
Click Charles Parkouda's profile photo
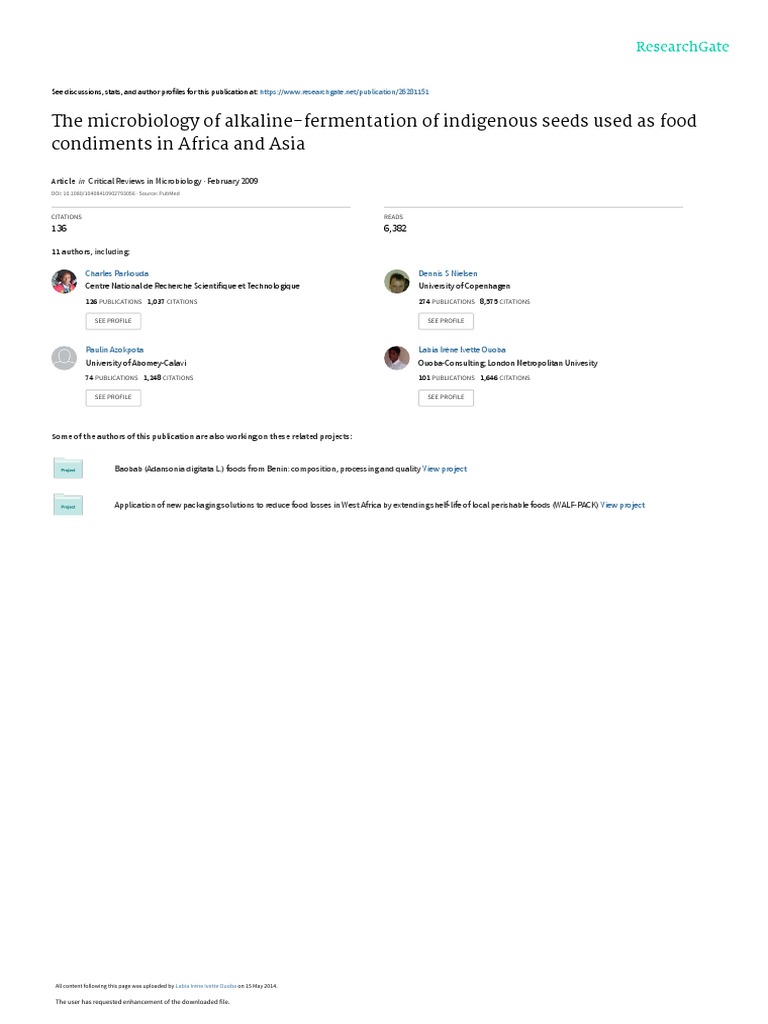64,281
